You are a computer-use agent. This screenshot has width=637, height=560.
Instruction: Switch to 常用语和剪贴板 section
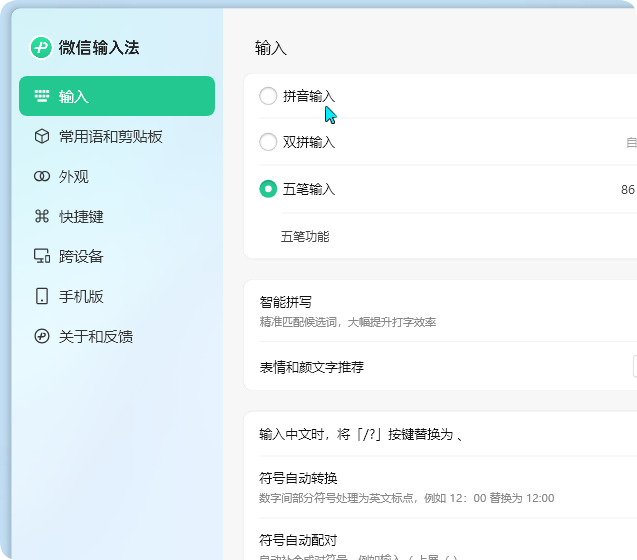pyautogui.click(x=117, y=136)
